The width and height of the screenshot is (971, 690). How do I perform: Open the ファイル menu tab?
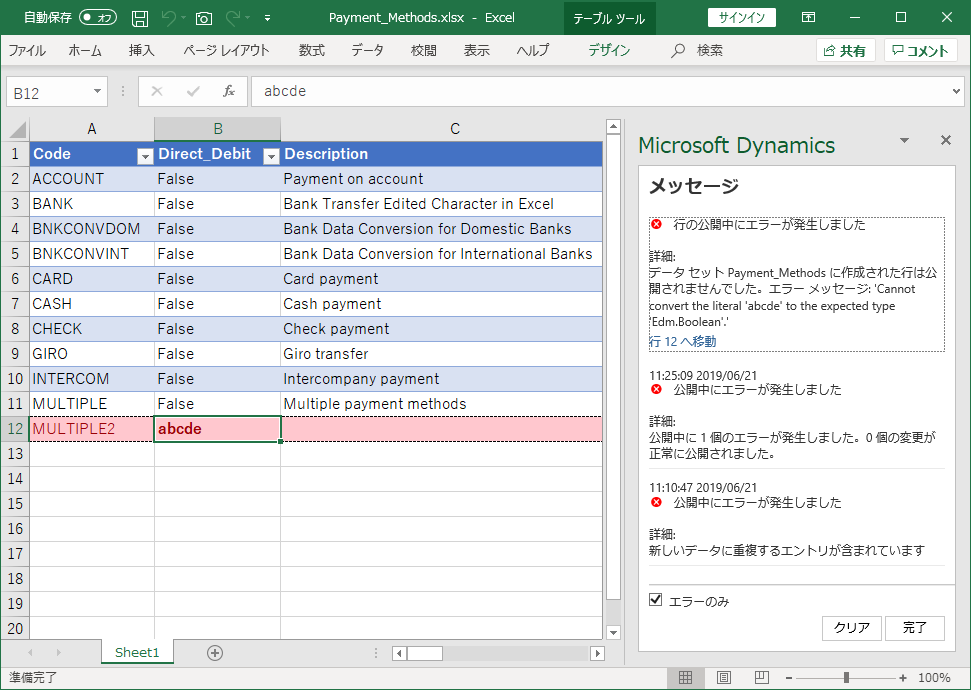27,50
